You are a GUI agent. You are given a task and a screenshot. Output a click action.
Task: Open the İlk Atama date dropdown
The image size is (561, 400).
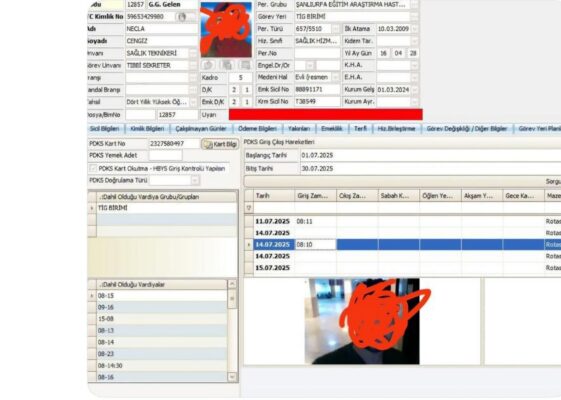click(x=415, y=29)
